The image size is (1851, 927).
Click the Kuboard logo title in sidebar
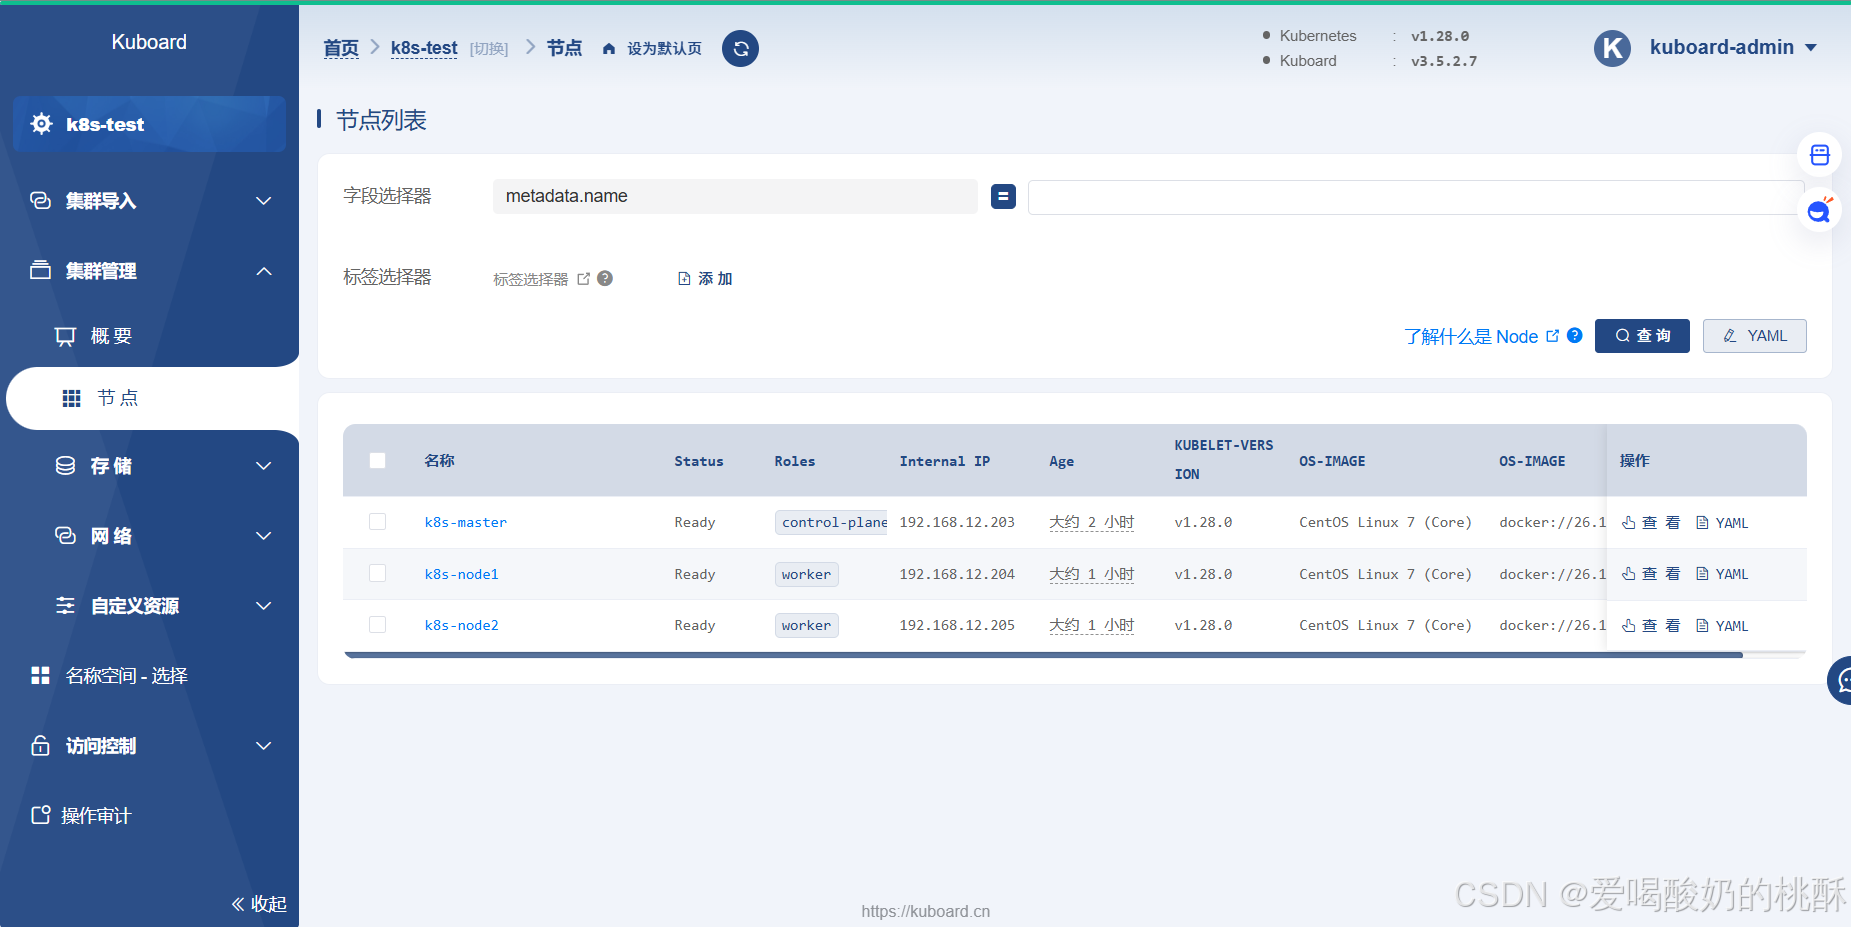point(149,42)
